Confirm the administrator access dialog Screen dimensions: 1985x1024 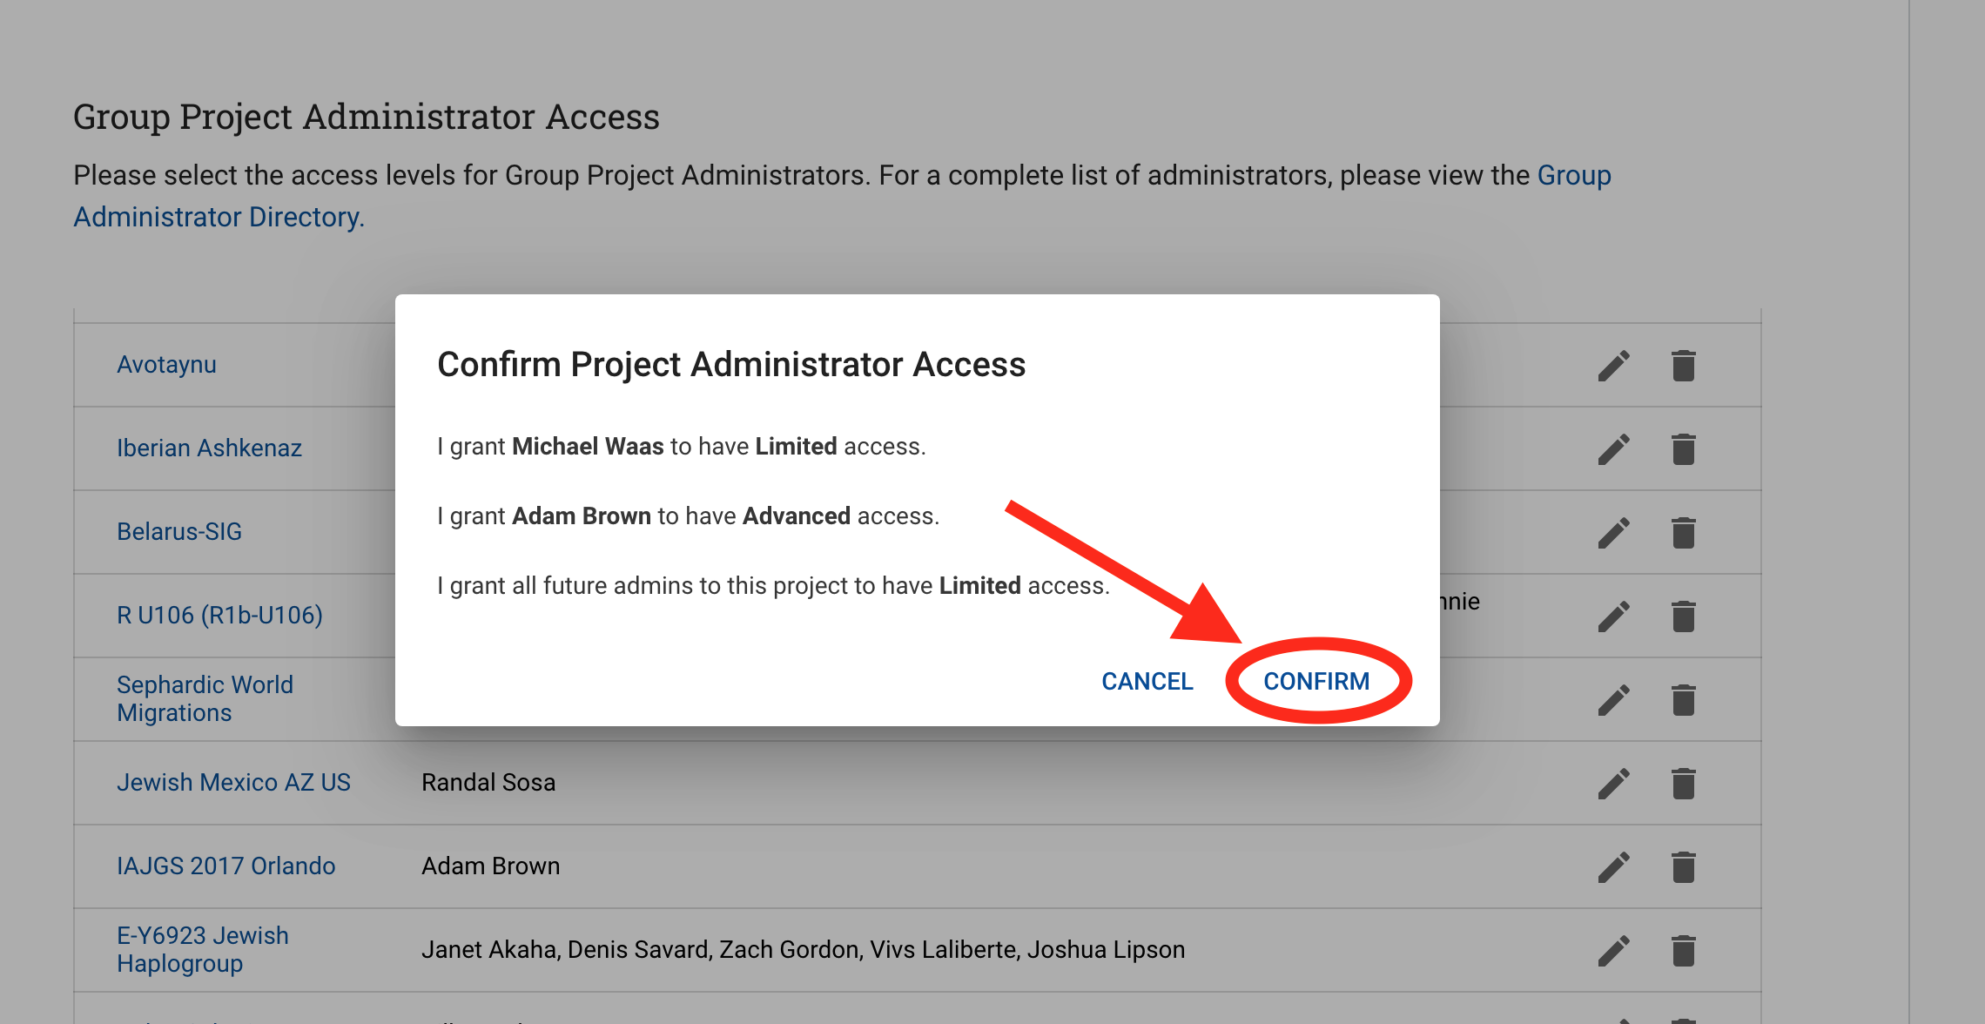point(1316,681)
